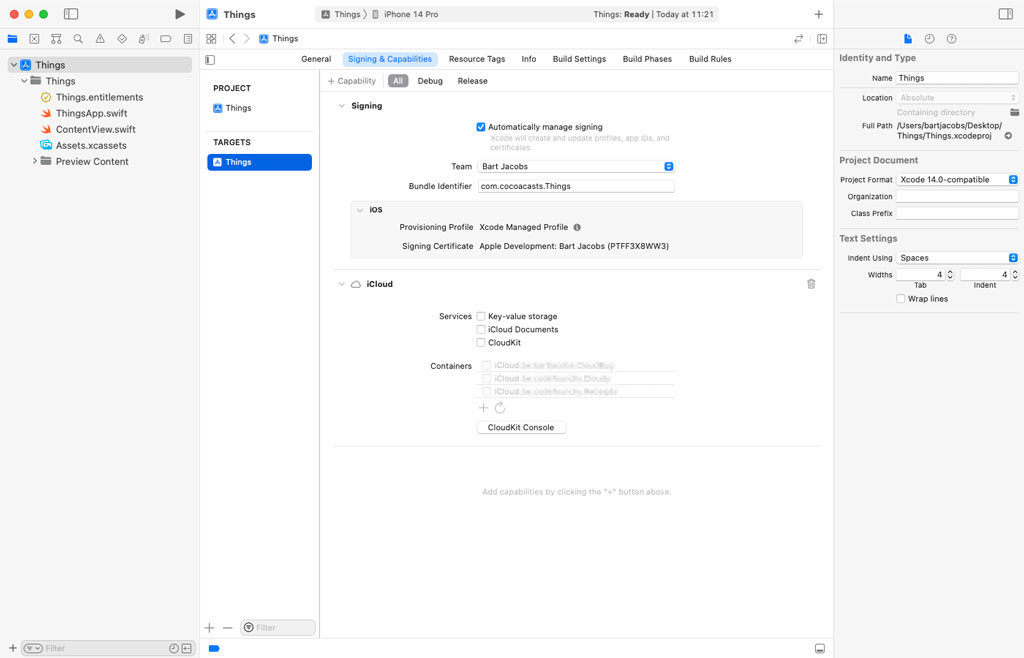Add an editor on the right

[x=822, y=39]
